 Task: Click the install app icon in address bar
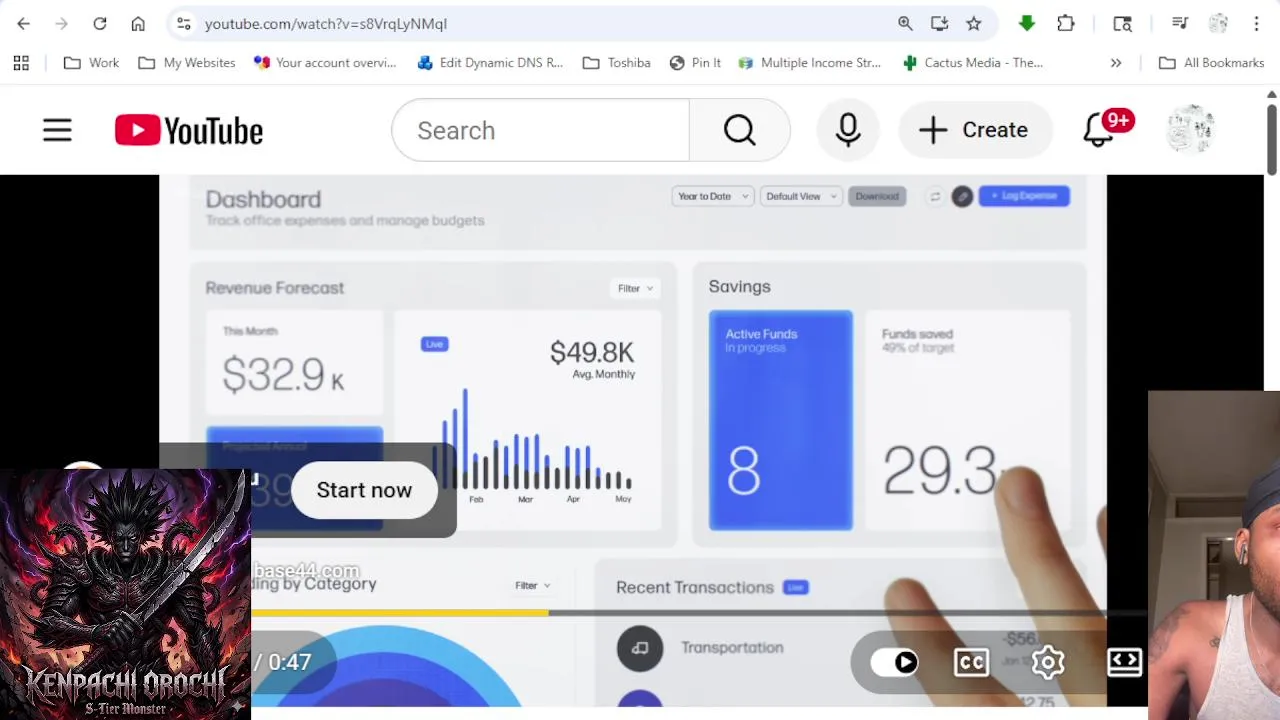939,23
